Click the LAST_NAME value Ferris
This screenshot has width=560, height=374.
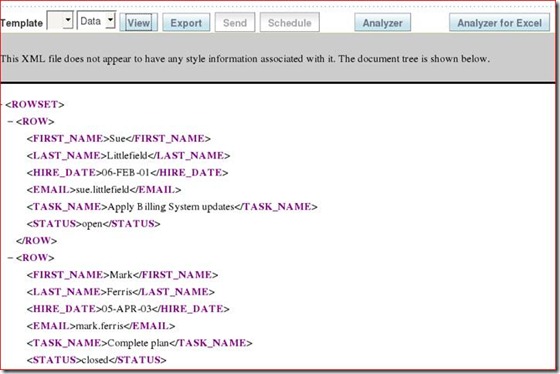pyautogui.click(x=120, y=292)
